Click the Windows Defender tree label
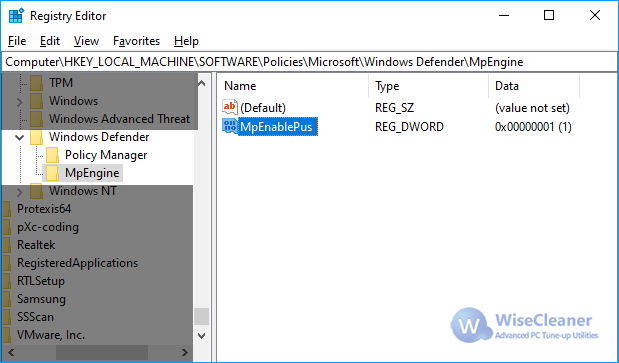The height and width of the screenshot is (363, 619). click(x=99, y=137)
